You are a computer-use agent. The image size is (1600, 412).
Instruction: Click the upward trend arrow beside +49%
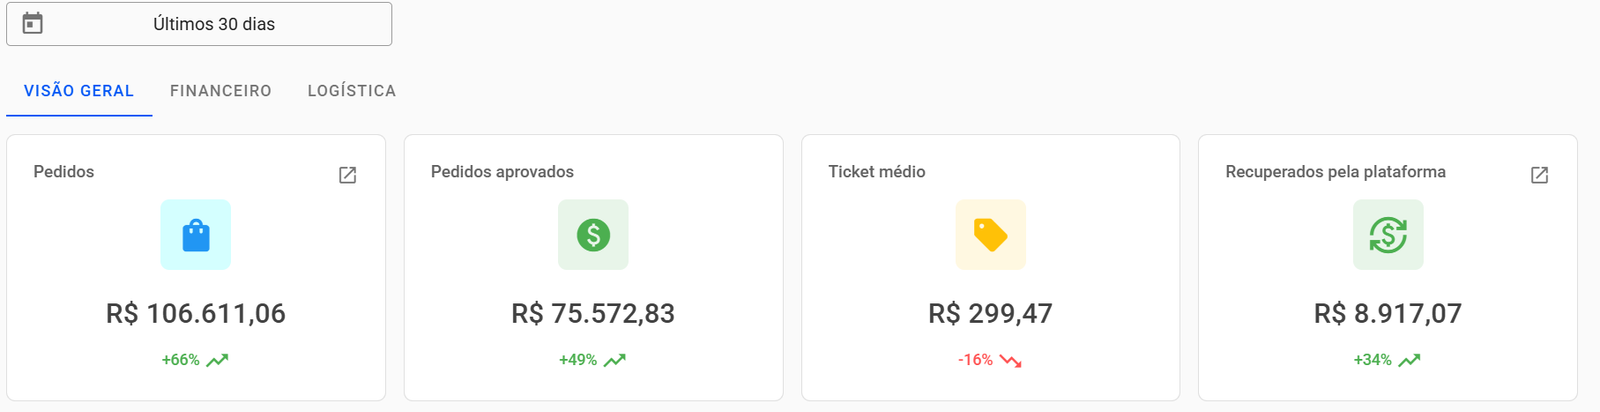click(x=615, y=360)
